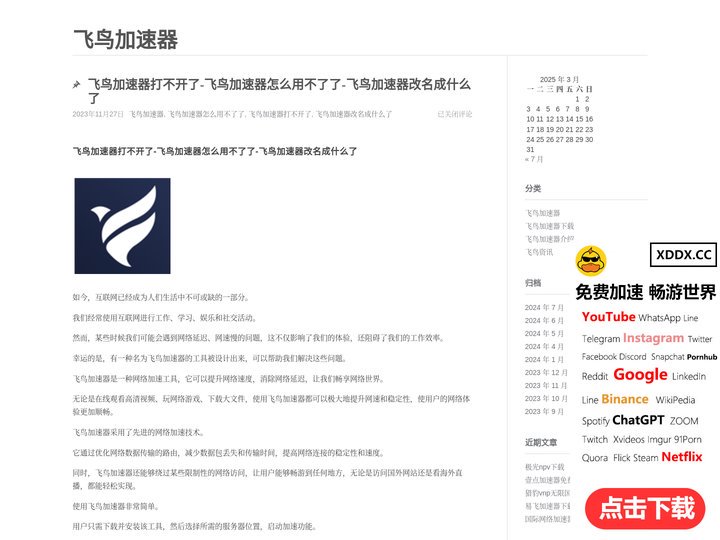The height and width of the screenshot is (540, 720).
Task: Click the 2025 年 3 月 calendar caption
Action: pos(559,79)
